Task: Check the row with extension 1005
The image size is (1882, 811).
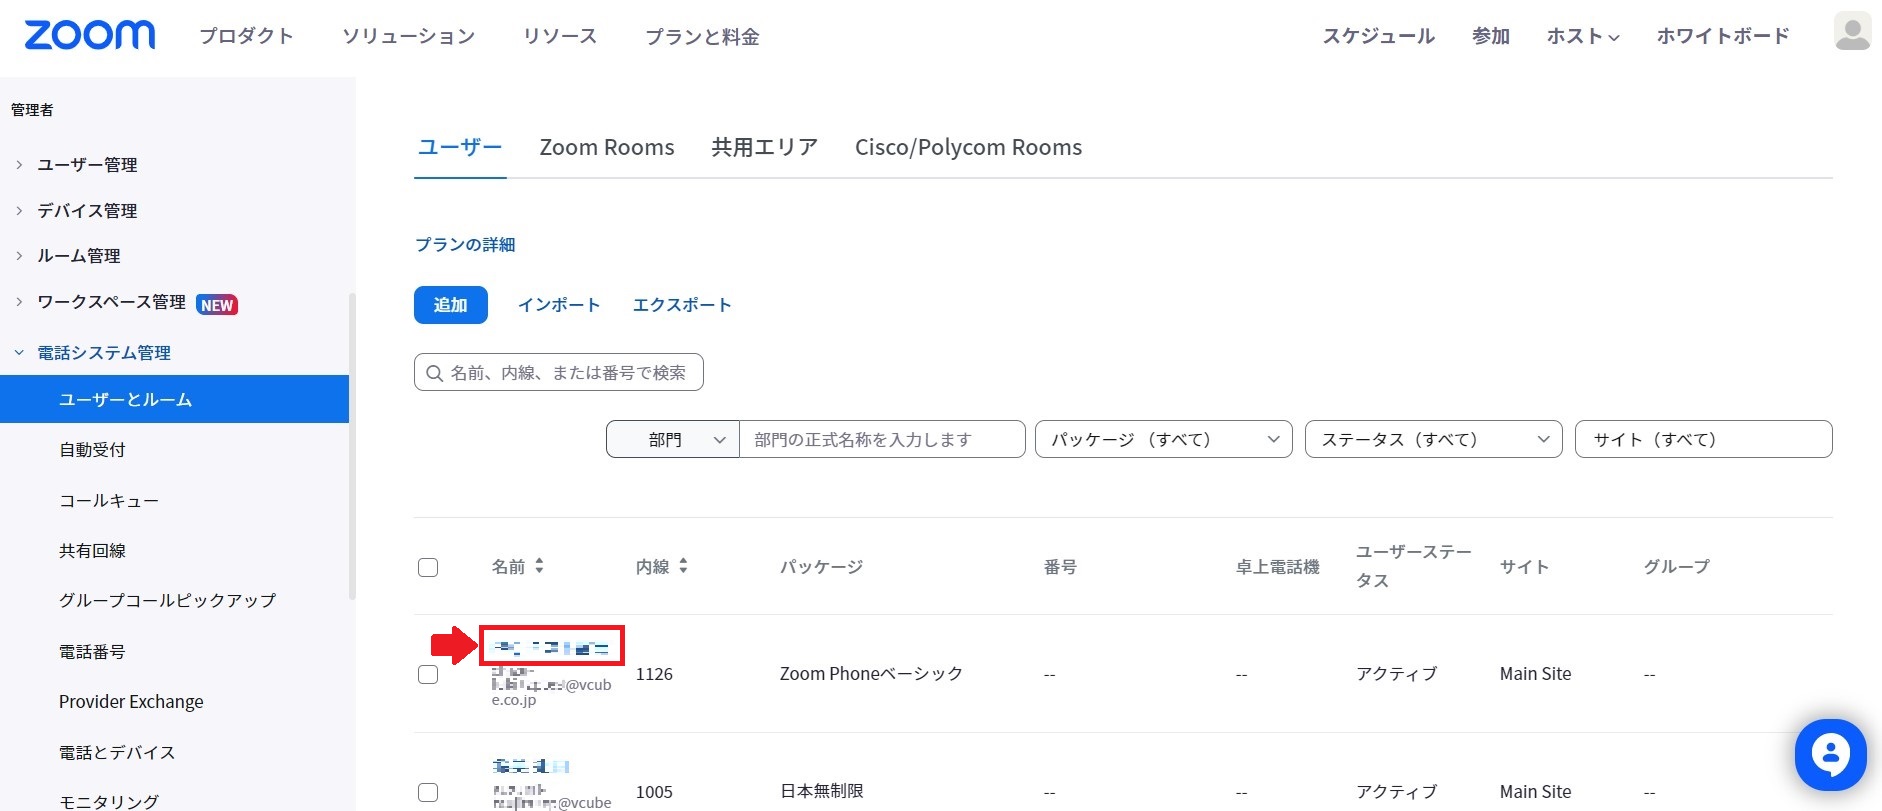Action: [428, 792]
